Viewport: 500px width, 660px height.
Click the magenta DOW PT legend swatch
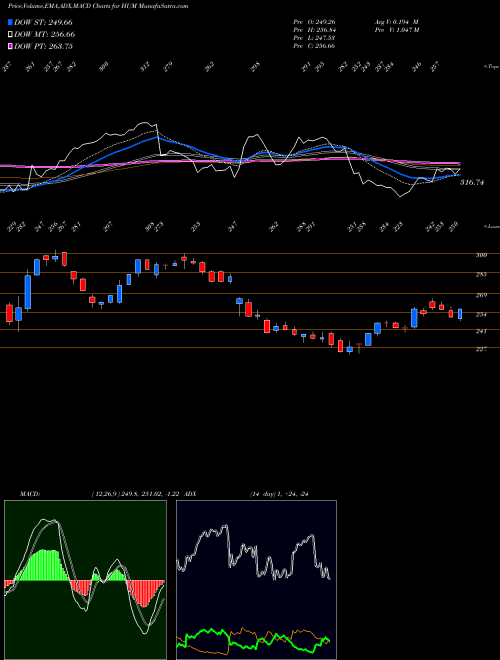pos(10,46)
